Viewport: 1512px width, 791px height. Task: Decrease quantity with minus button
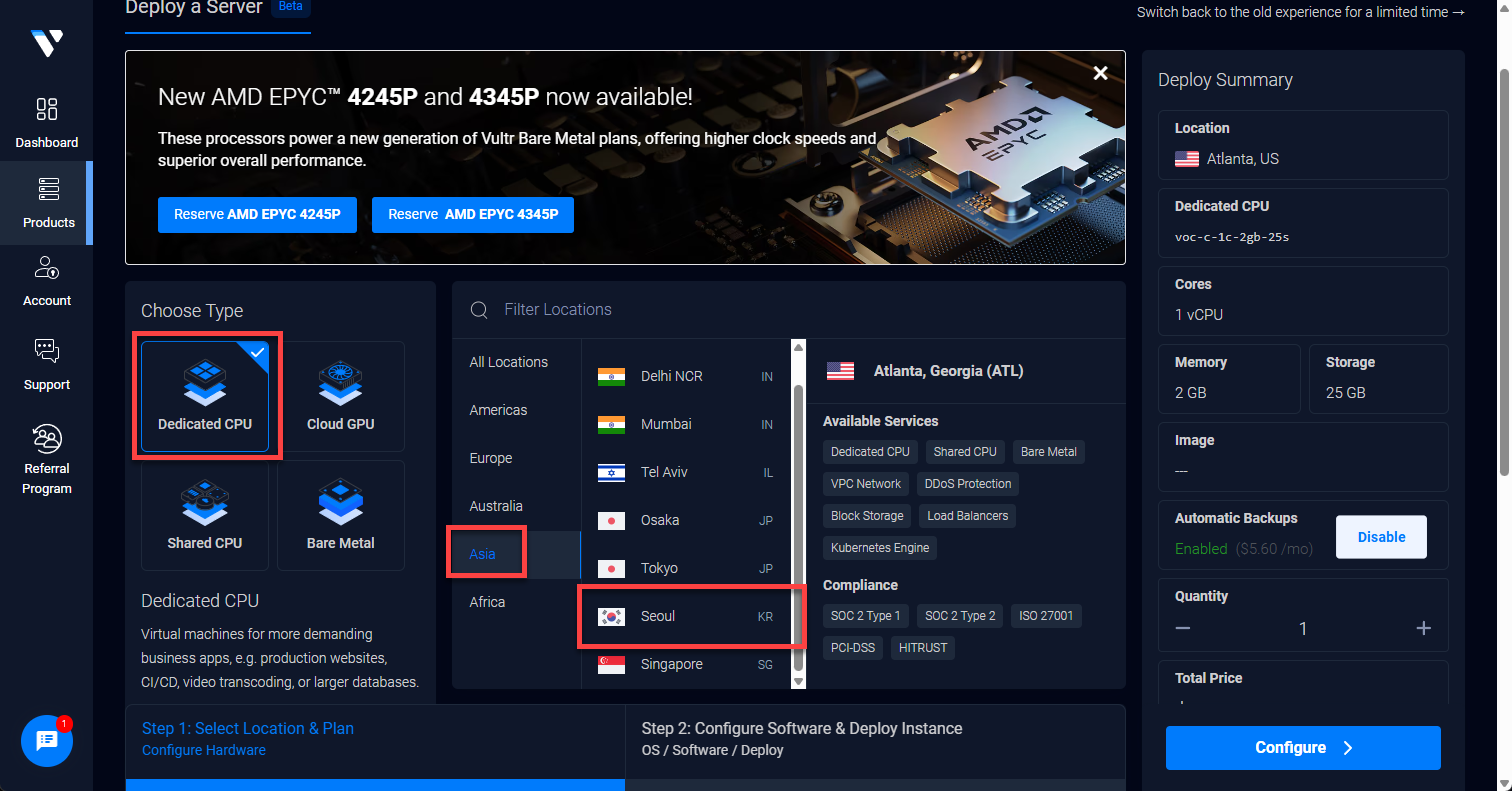coord(1183,628)
